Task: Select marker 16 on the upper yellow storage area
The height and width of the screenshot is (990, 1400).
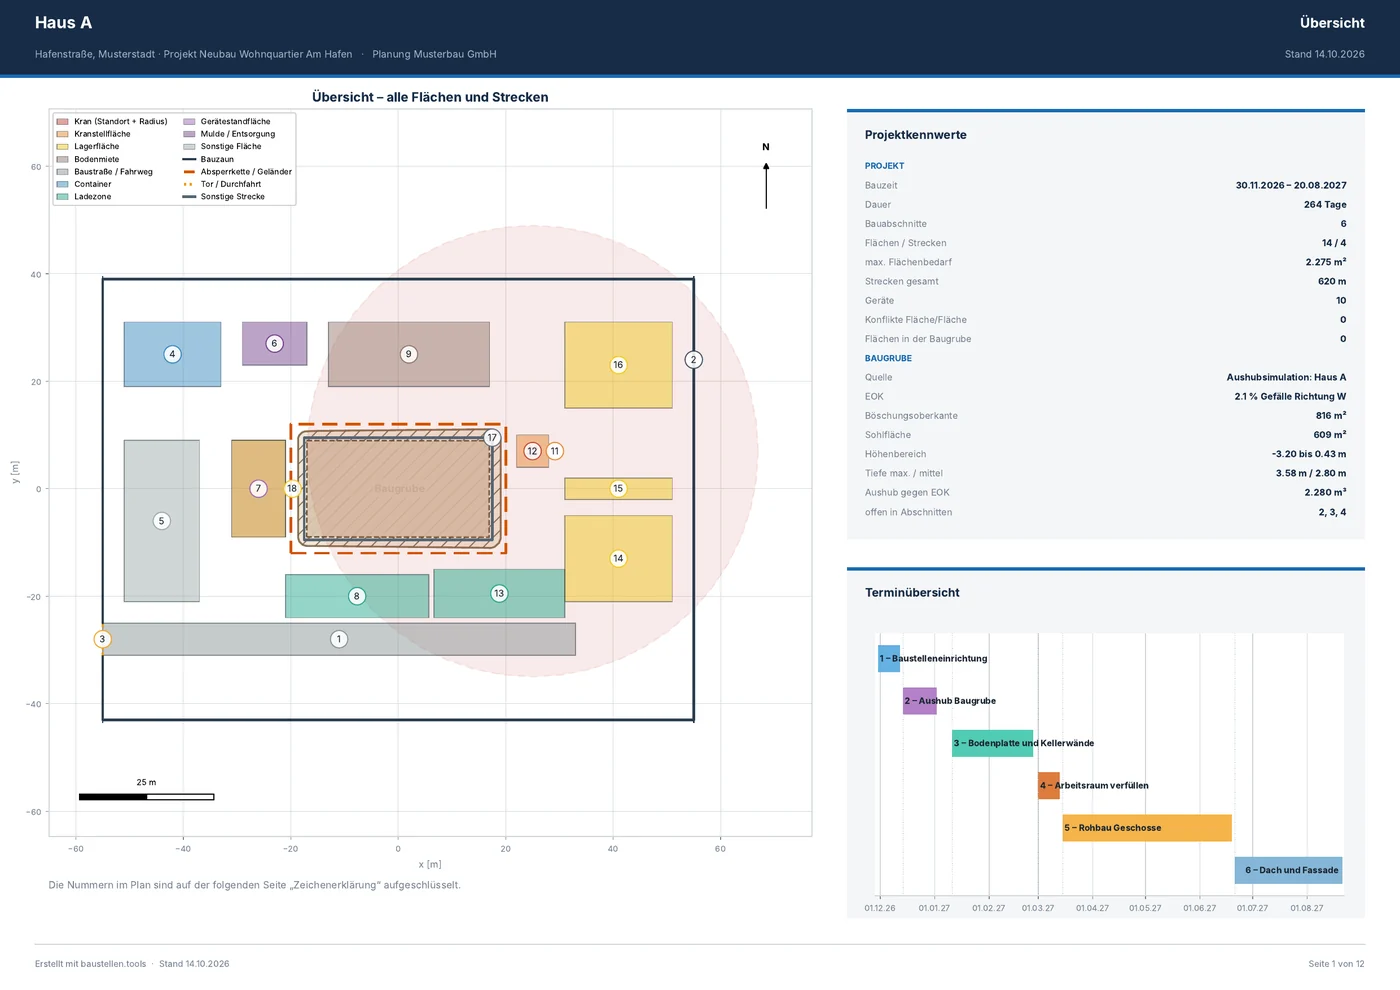Action: coord(618,365)
